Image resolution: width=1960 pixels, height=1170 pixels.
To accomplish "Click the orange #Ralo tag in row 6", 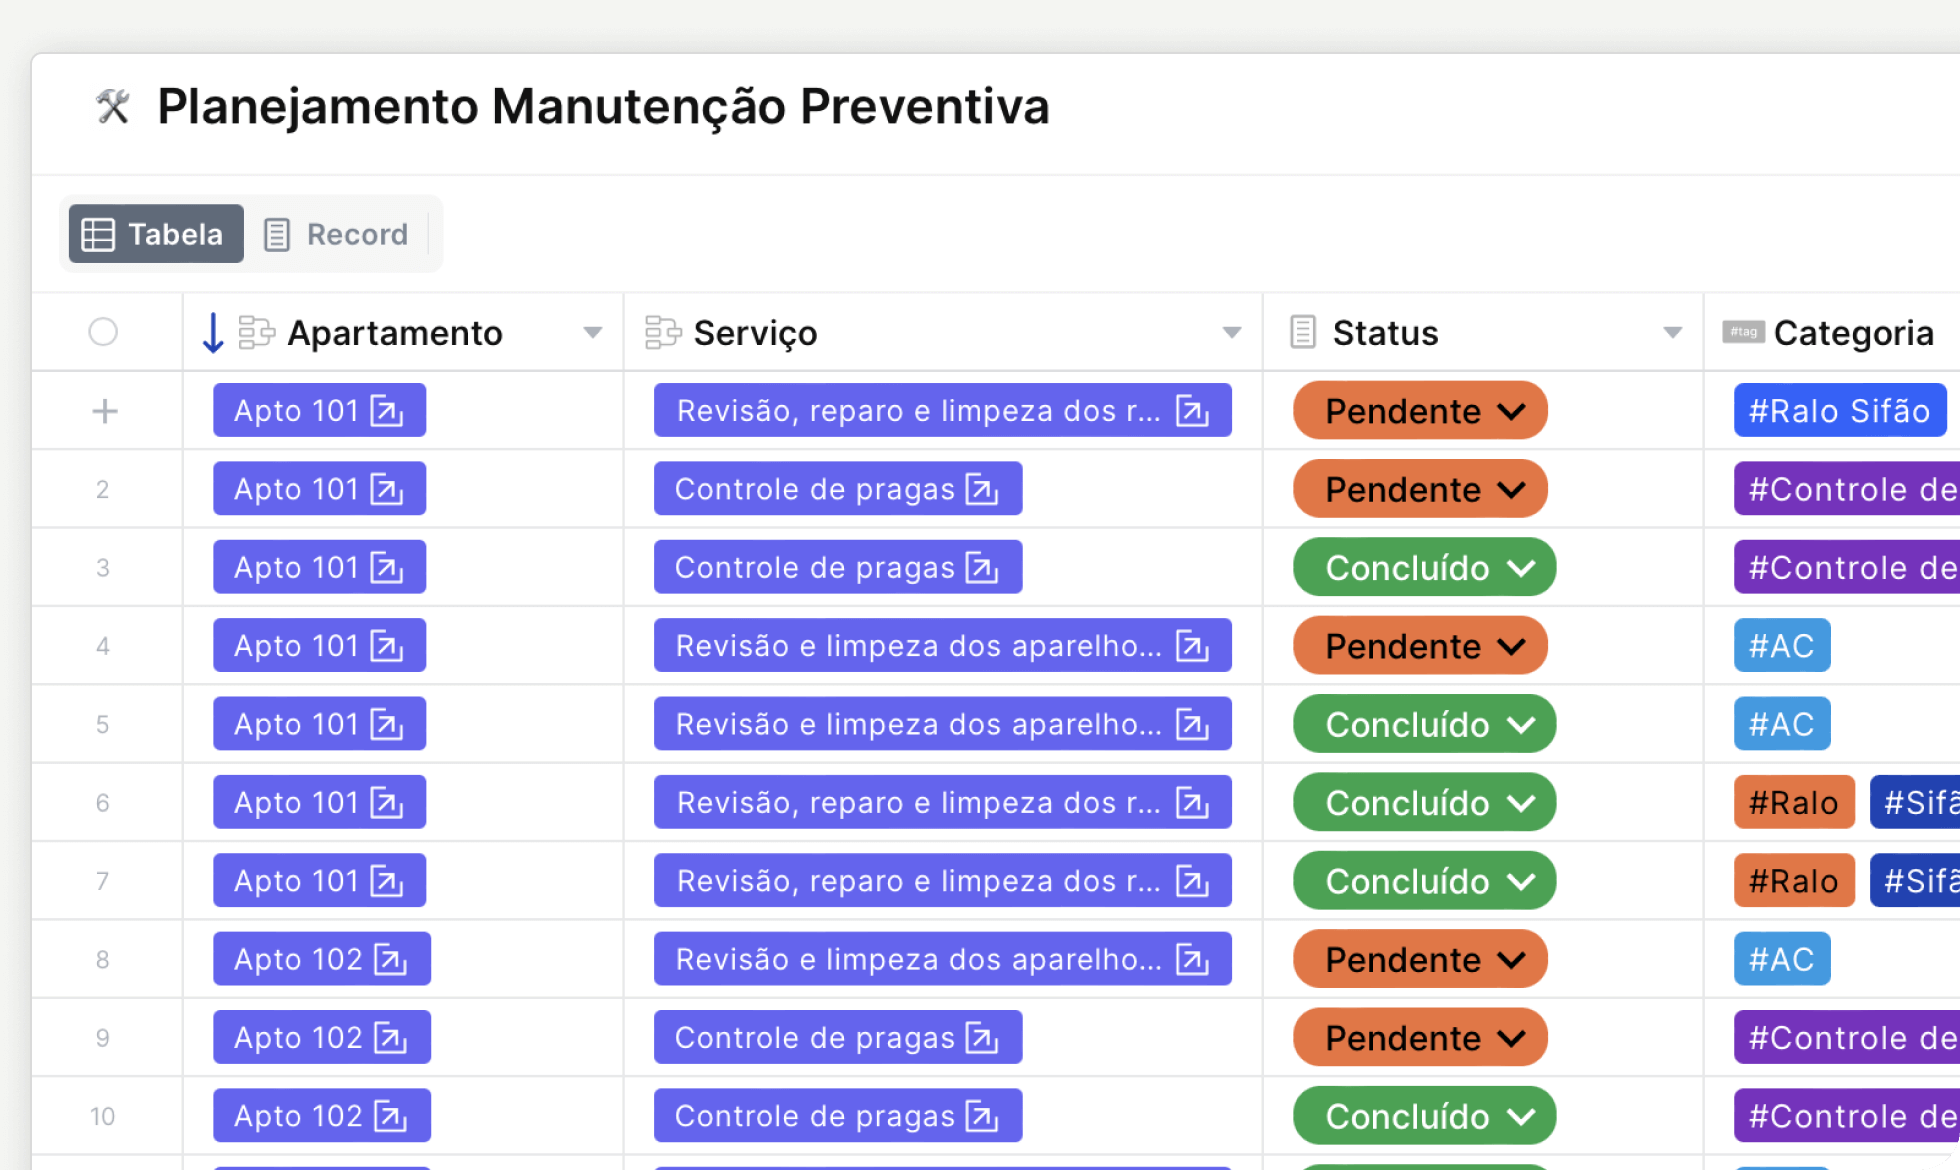I will point(1793,802).
